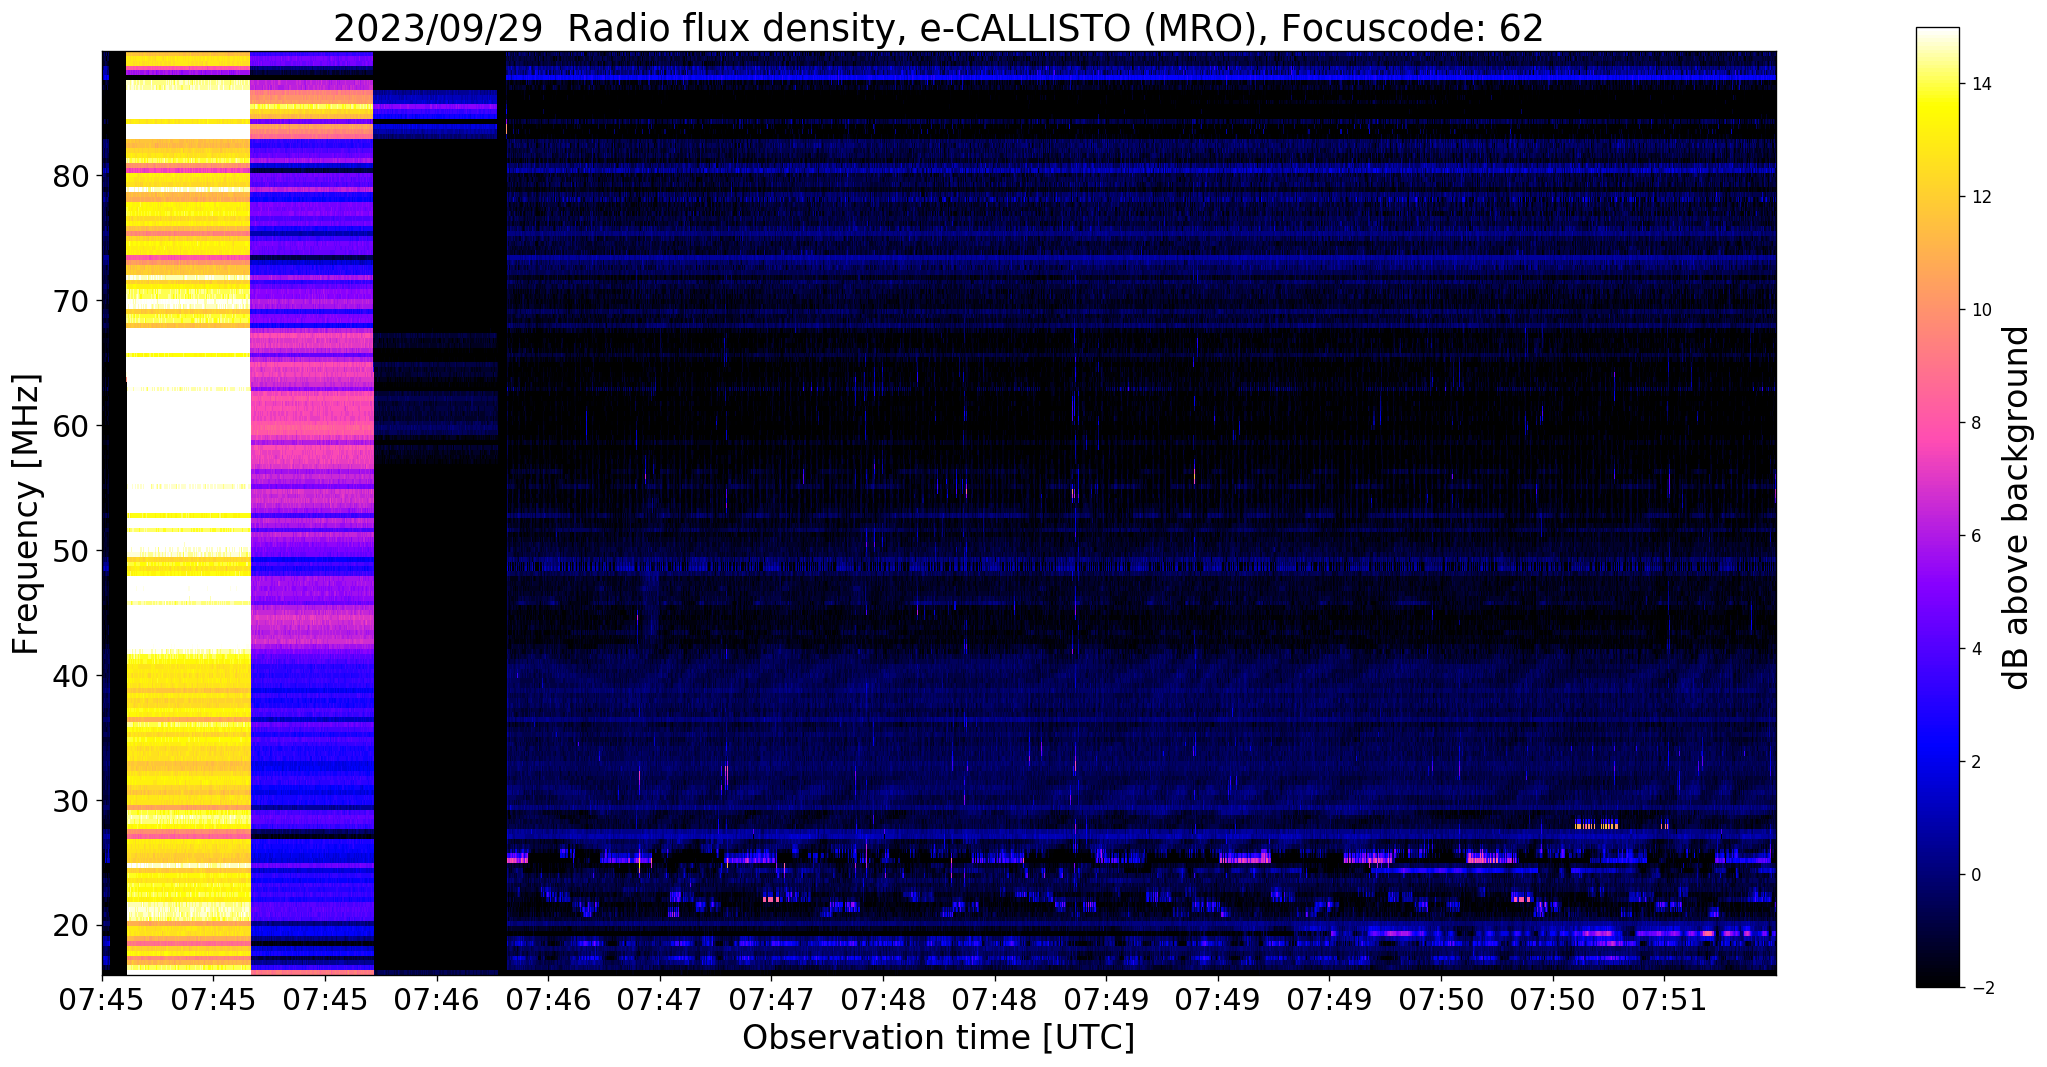The image size is (2047, 1067).
Task: Click the "Observation time [UTC]" axis label
Action: (938, 1038)
